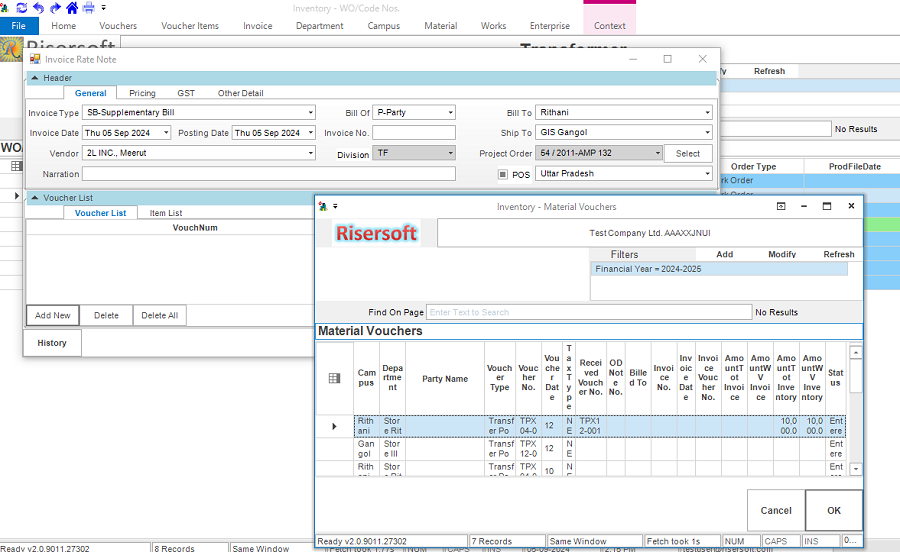This screenshot has height=552, width=900.
Task: Expand the Vendor combo box
Action: pyautogui.click(x=310, y=153)
